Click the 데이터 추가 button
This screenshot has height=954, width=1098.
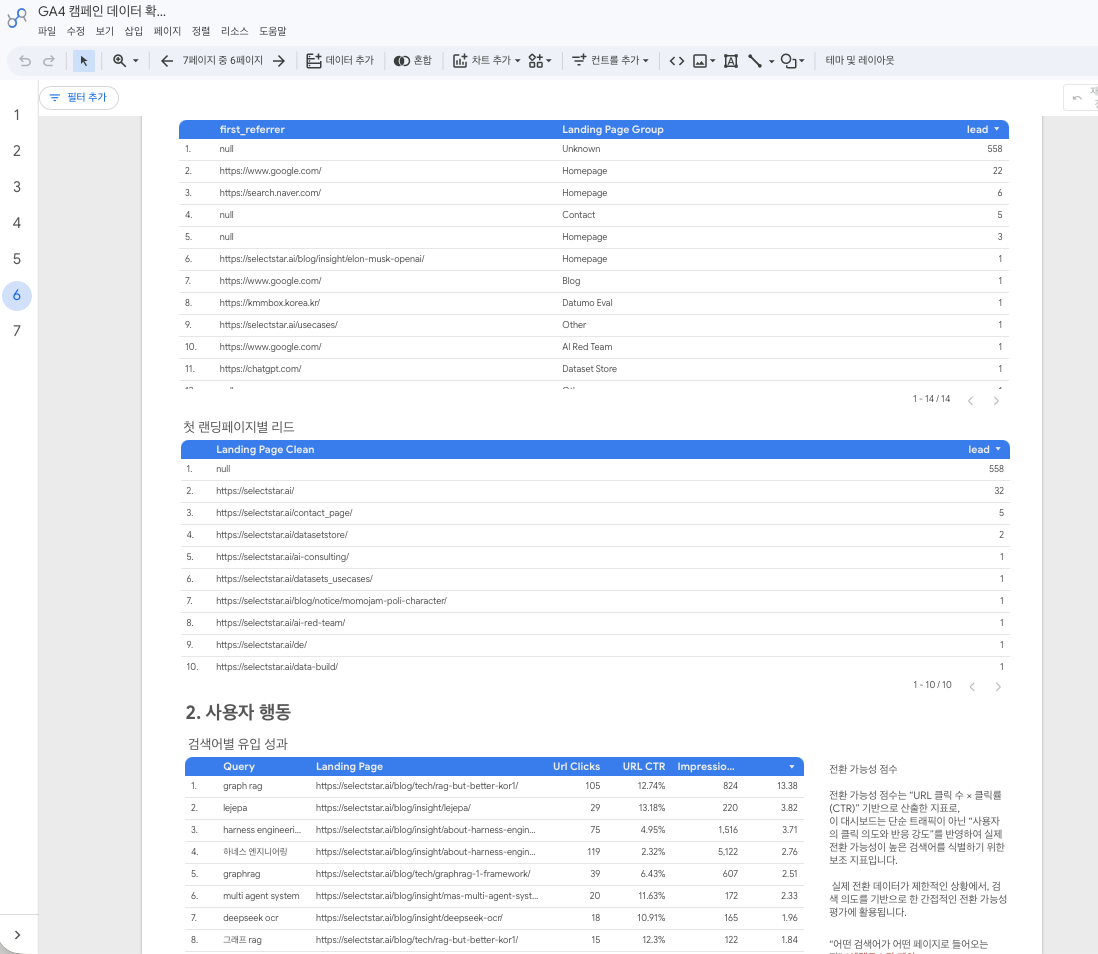340,60
